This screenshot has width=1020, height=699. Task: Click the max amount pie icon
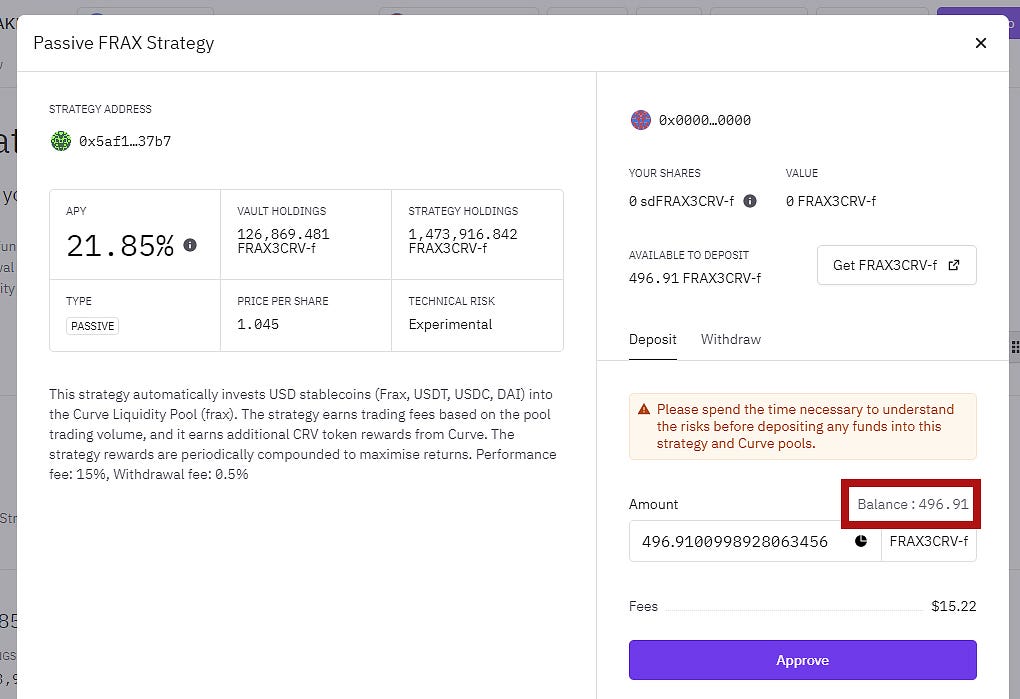(x=861, y=541)
